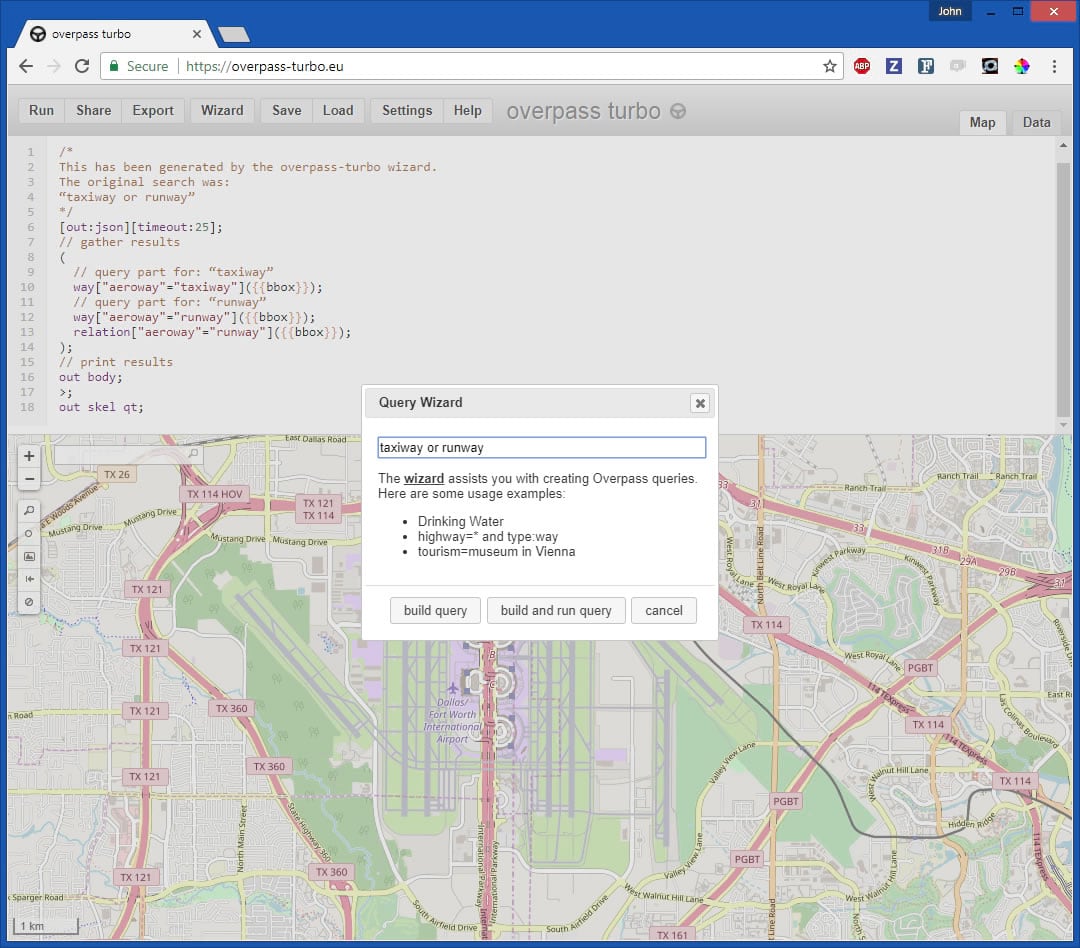Screen dimensions: 1080x948
Task: Close the Query Wizard dialog
Action: [x=700, y=403]
